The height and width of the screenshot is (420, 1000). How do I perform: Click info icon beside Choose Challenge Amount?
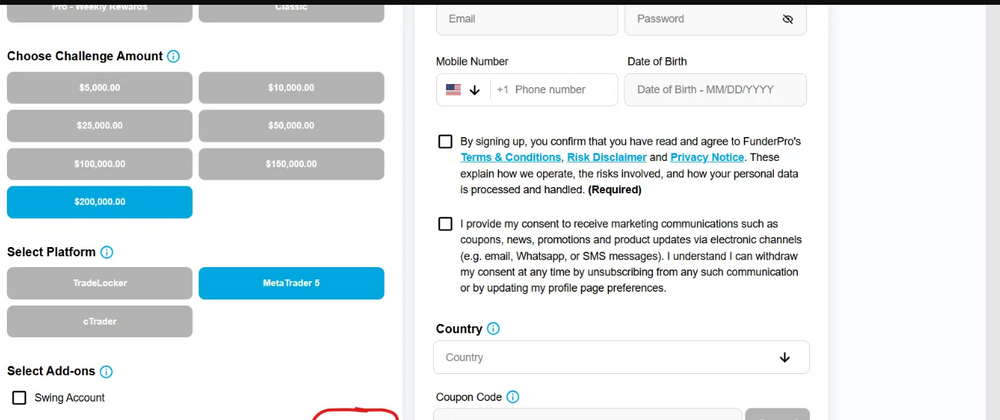coord(173,57)
